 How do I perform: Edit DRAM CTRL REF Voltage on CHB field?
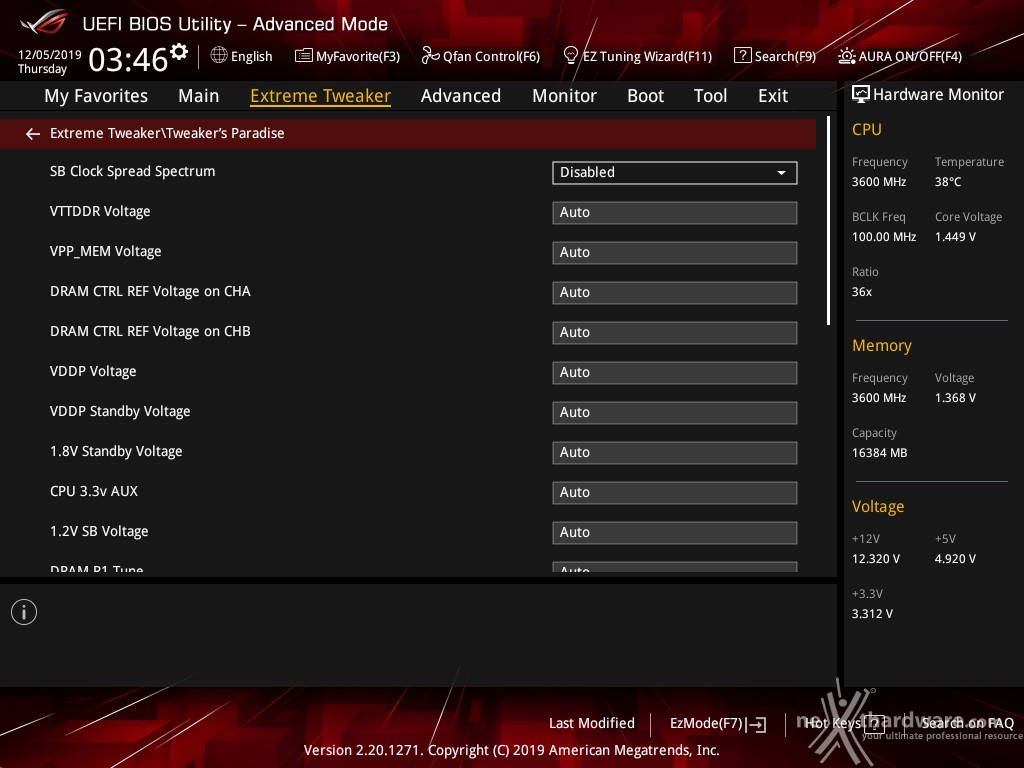click(x=675, y=332)
